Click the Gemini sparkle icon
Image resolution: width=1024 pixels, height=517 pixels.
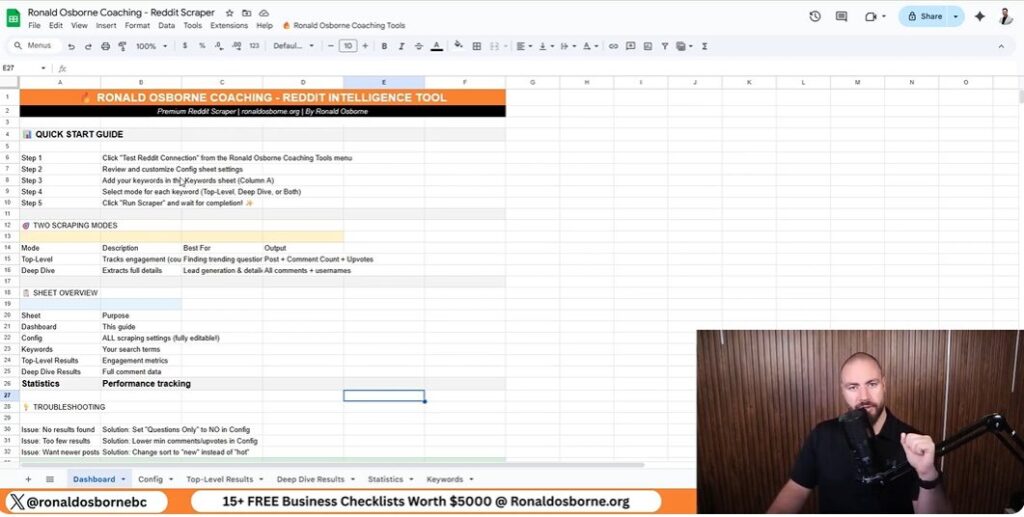click(979, 16)
